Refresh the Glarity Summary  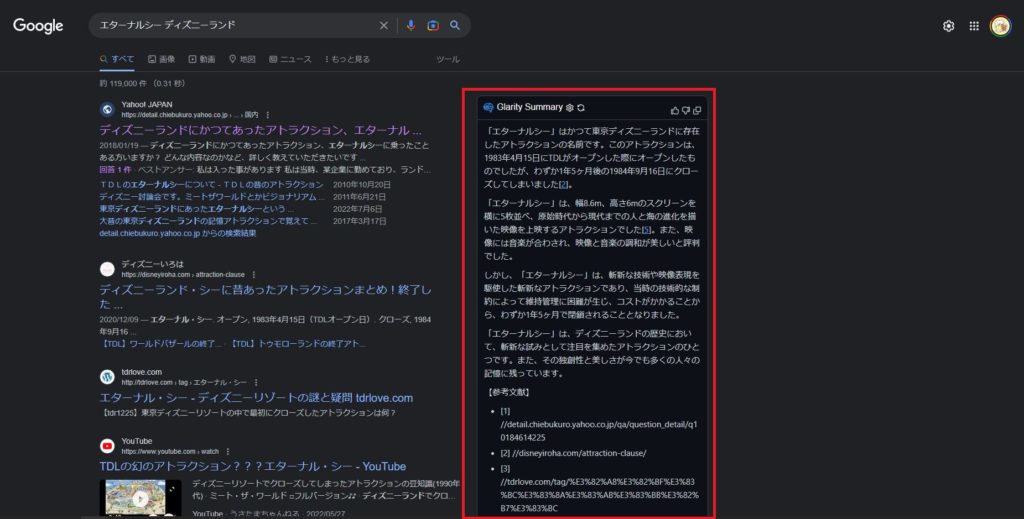pyautogui.click(x=581, y=107)
